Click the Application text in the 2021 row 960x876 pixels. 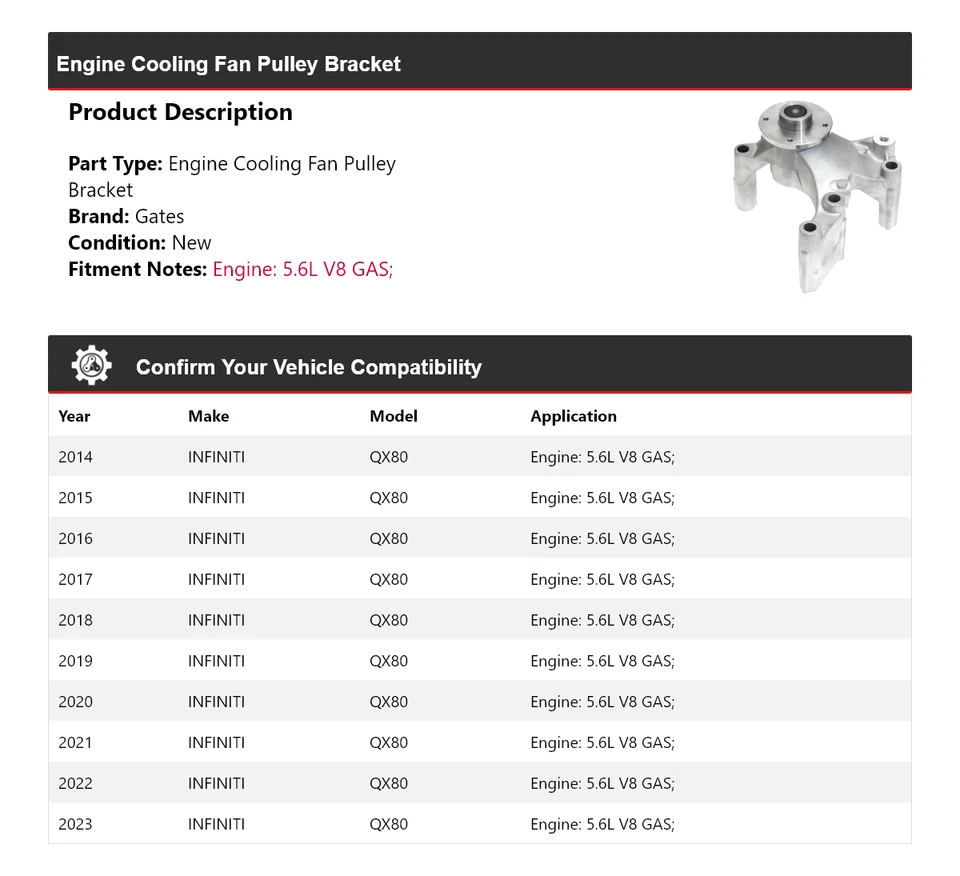(602, 743)
